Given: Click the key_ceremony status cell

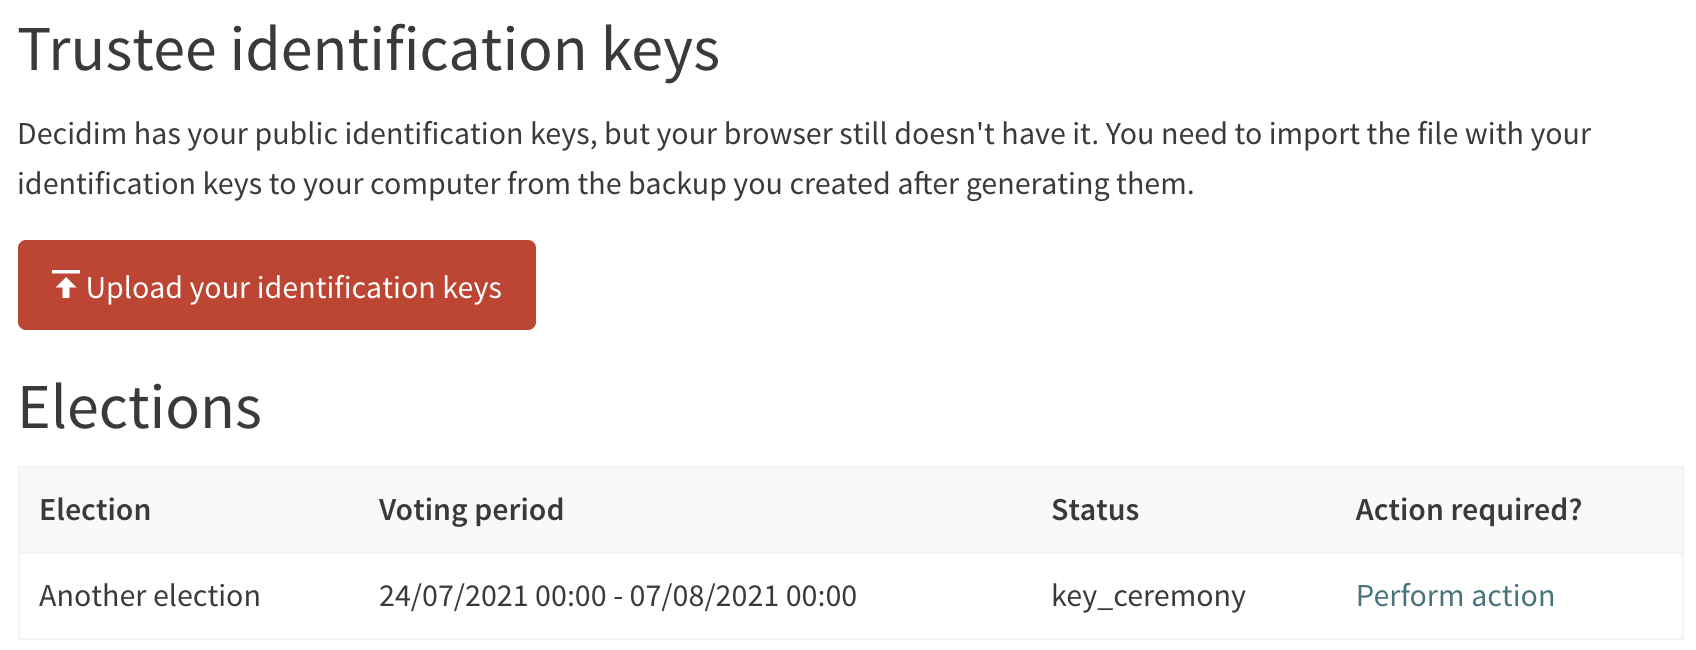Looking at the screenshot, I should [x=1149, y=596].
